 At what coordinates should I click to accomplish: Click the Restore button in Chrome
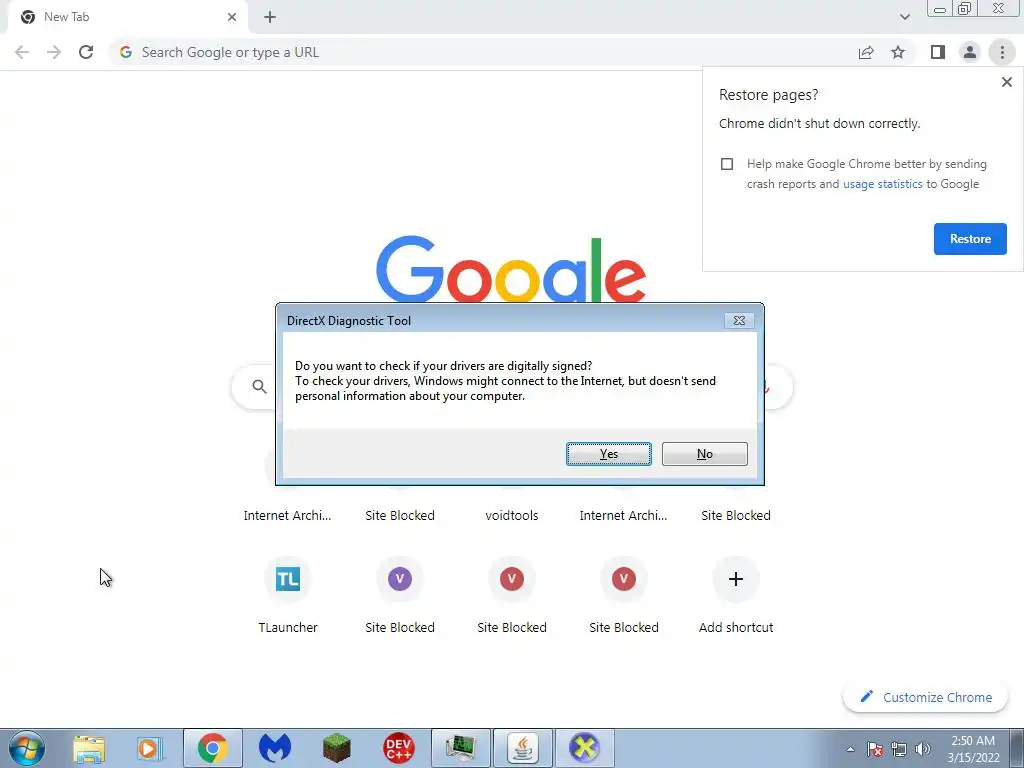tap(970, 239)
